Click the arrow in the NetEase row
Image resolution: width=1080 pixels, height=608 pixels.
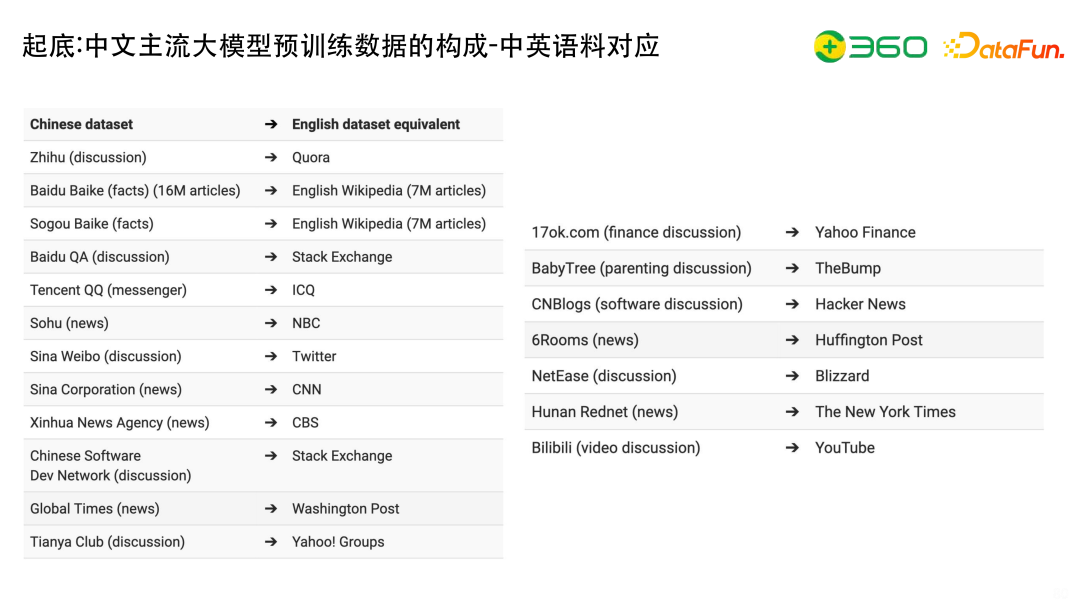click(792, 376)
